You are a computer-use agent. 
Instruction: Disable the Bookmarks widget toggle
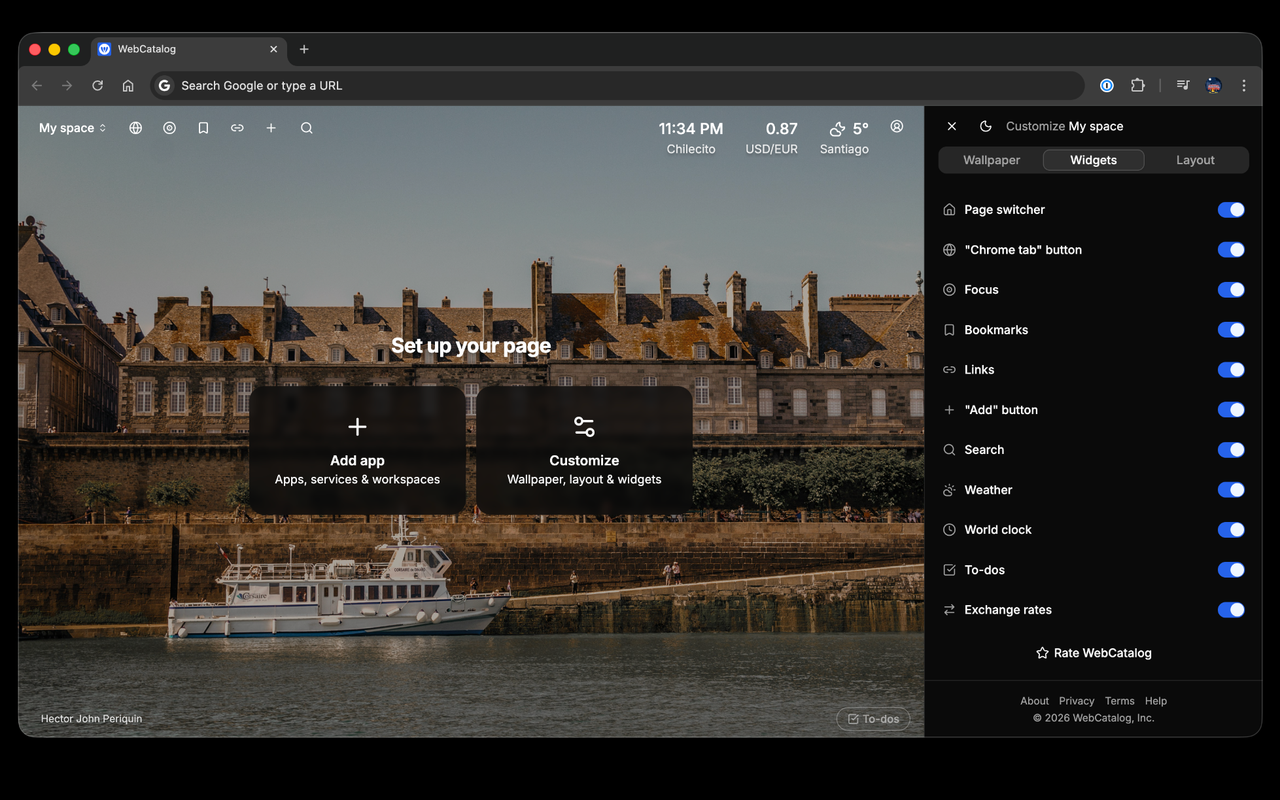[x=1231, y=330]
